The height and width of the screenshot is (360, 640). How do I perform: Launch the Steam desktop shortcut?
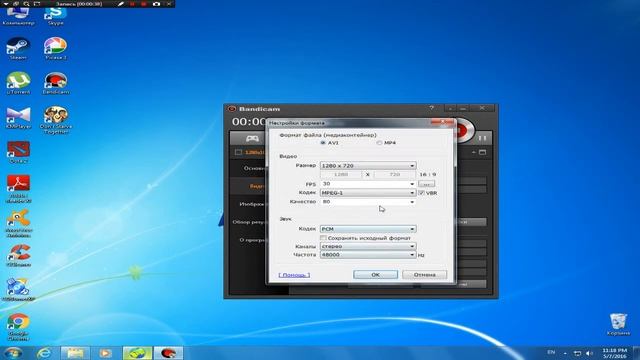pyautogui.click(x=18, y=49)
